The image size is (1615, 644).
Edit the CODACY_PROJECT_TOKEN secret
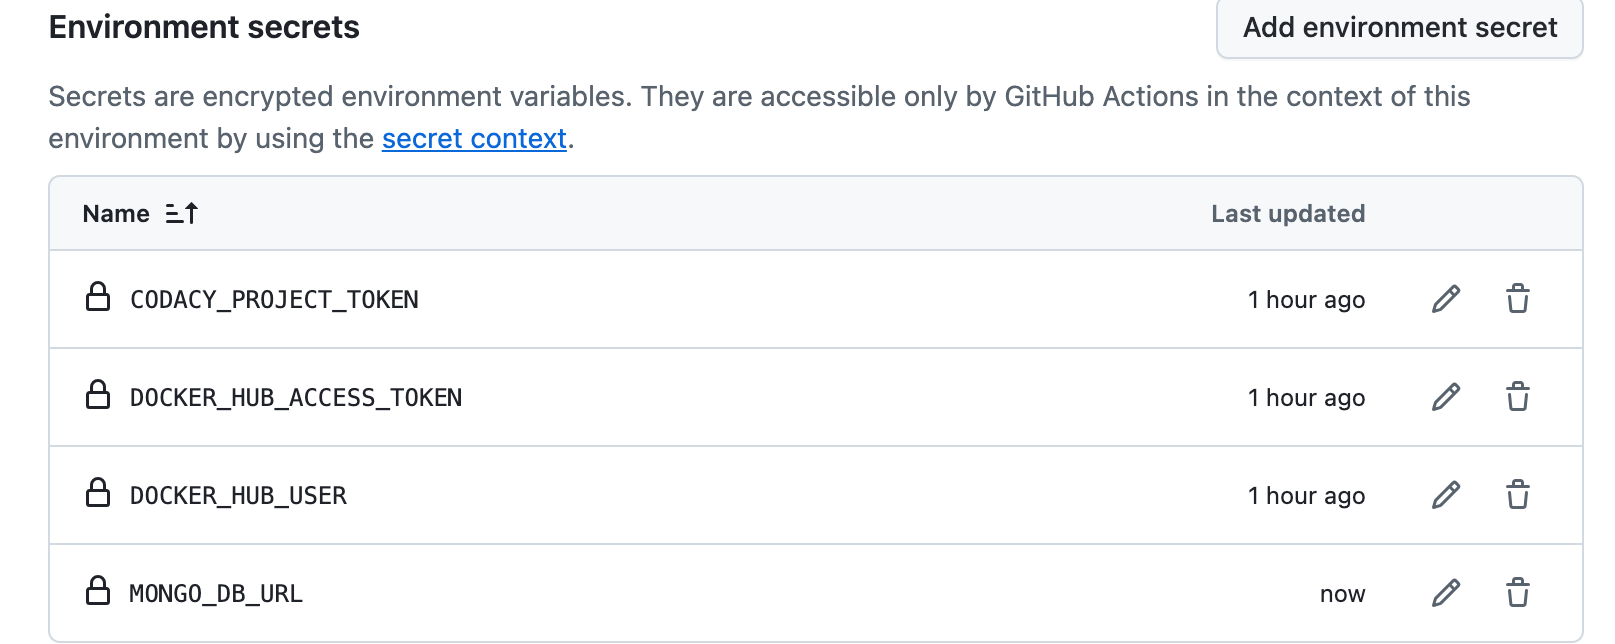(x=1446, y=299)
